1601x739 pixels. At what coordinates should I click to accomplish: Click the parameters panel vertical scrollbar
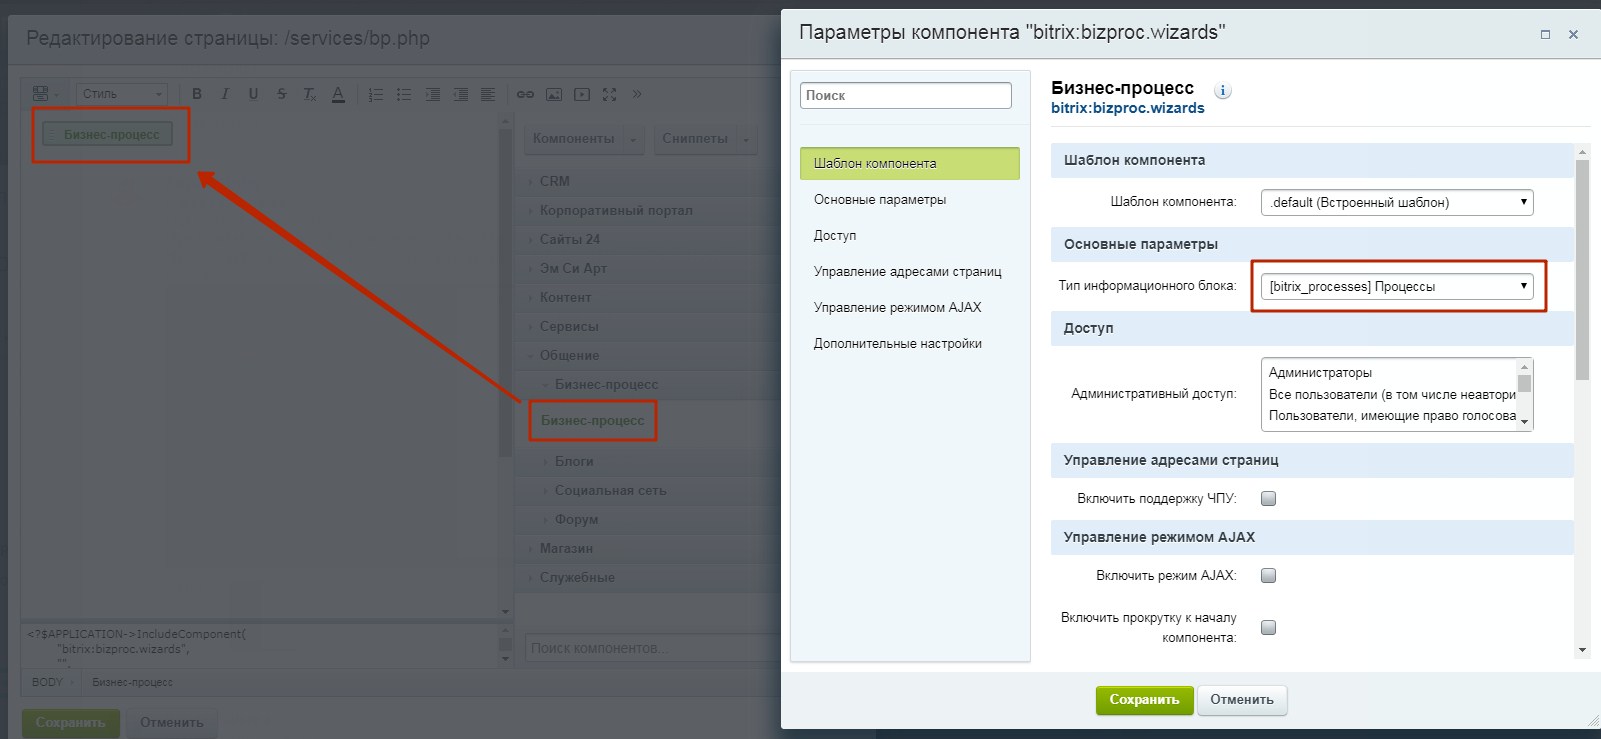(x=1581, y=270)
